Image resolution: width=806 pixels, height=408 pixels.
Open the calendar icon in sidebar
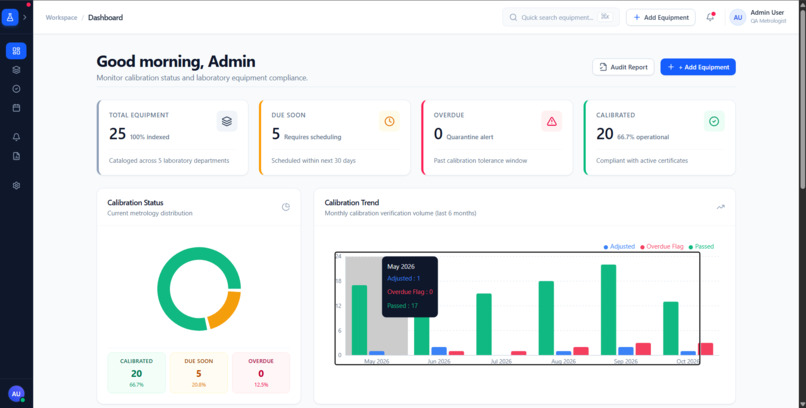16,108
